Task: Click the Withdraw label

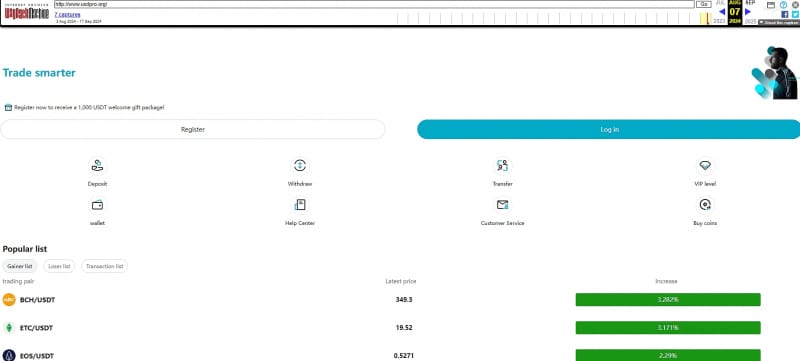Action: click(x=299, y=184)
